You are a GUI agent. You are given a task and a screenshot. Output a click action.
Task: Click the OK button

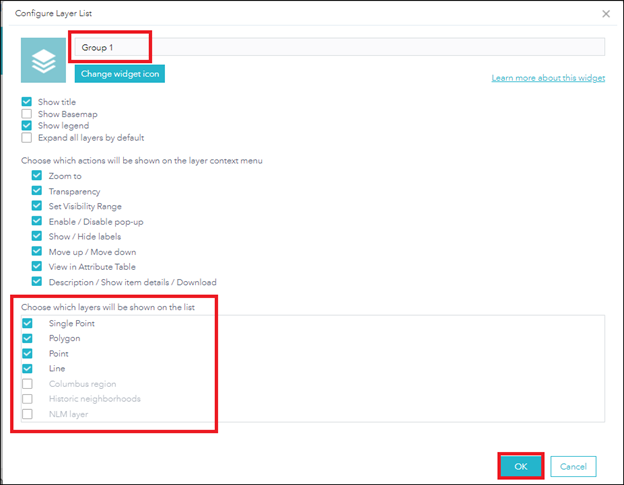[521, 466]
